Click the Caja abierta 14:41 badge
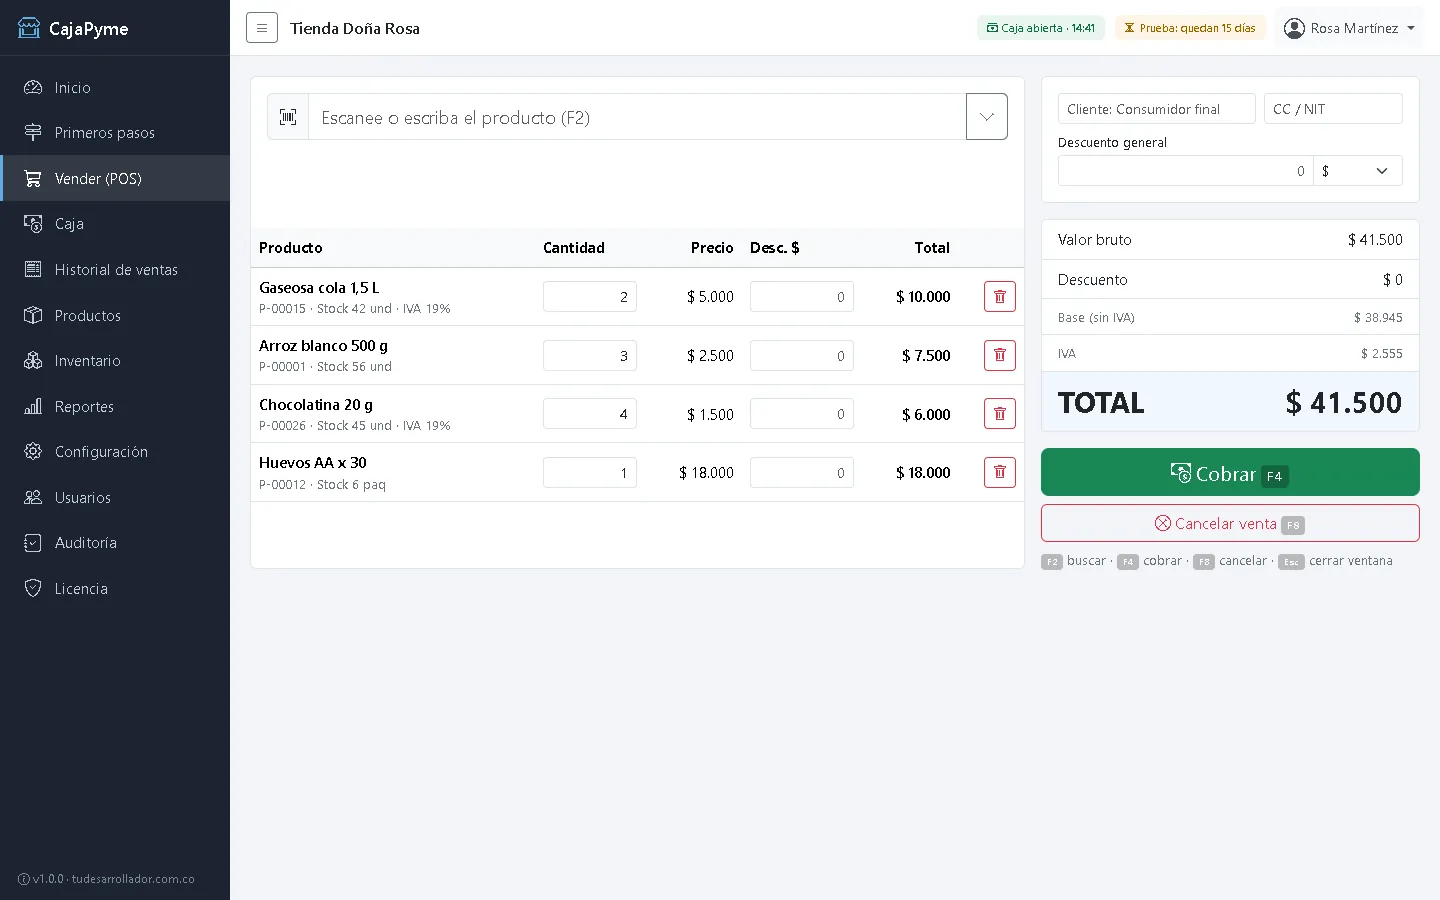 1041,28
